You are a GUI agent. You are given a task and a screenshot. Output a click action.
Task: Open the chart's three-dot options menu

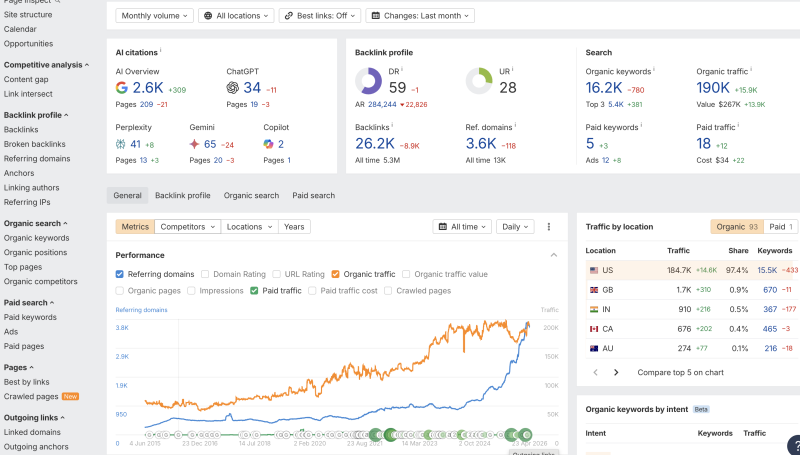[x=548, y=227]
